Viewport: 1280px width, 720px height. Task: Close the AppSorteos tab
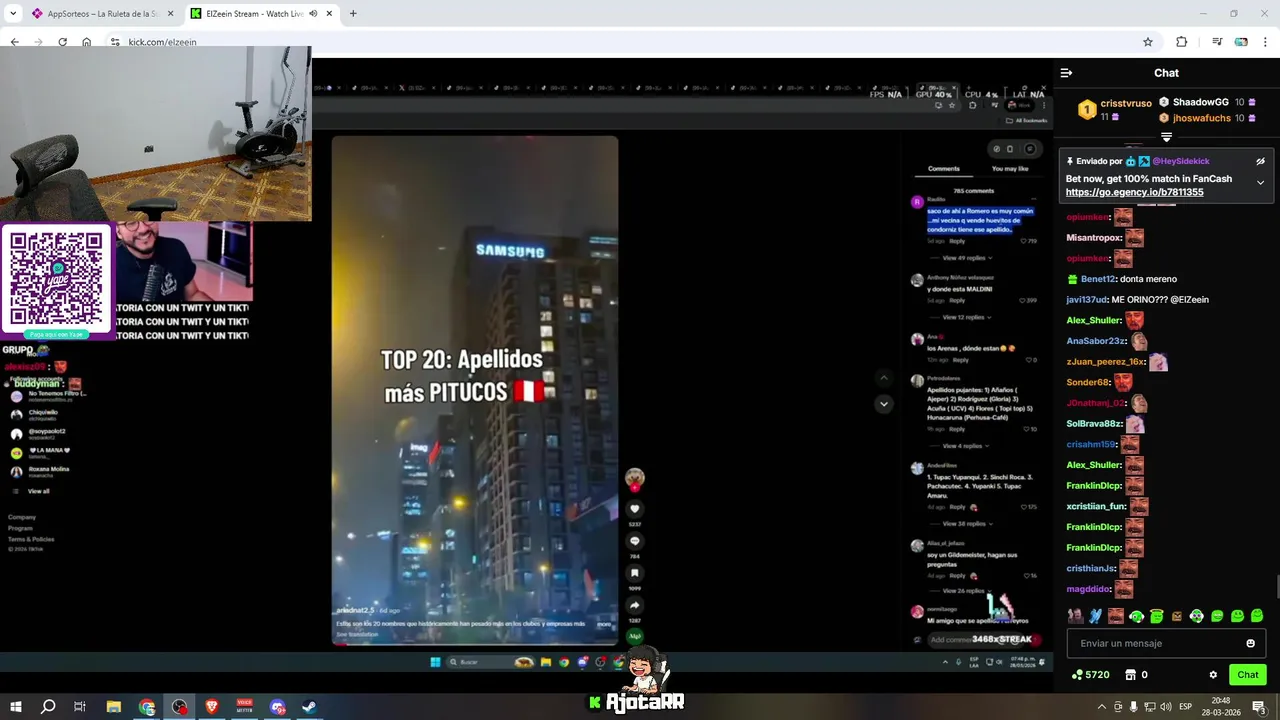tap(170, 14)
